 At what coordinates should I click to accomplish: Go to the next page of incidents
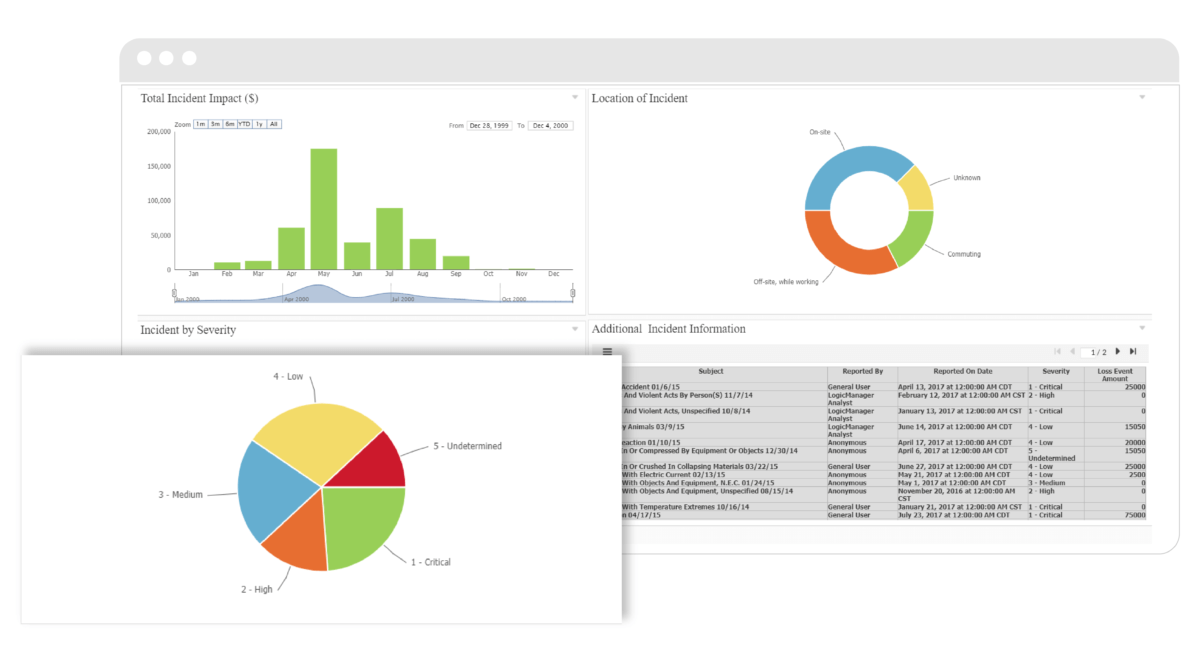coord(1118,352)
